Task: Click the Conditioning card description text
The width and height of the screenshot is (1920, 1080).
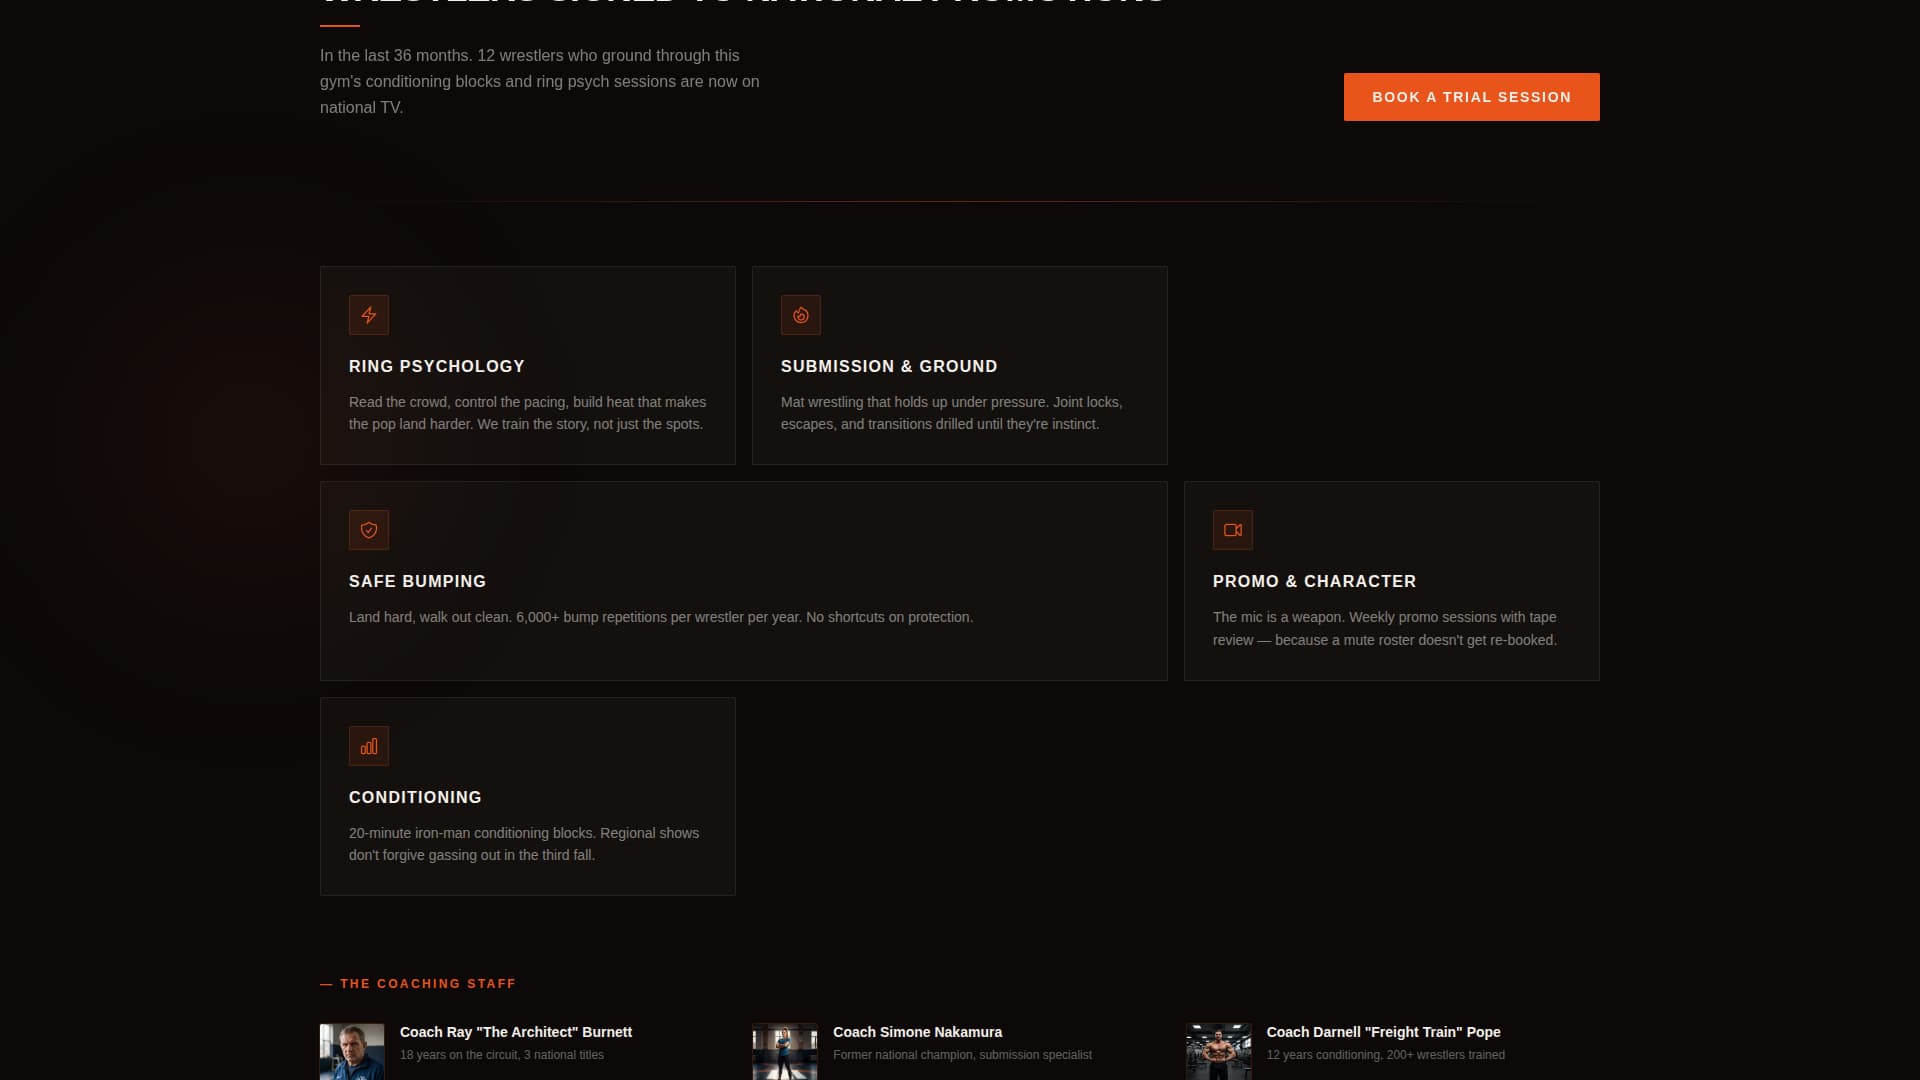Action: point(523,844)
